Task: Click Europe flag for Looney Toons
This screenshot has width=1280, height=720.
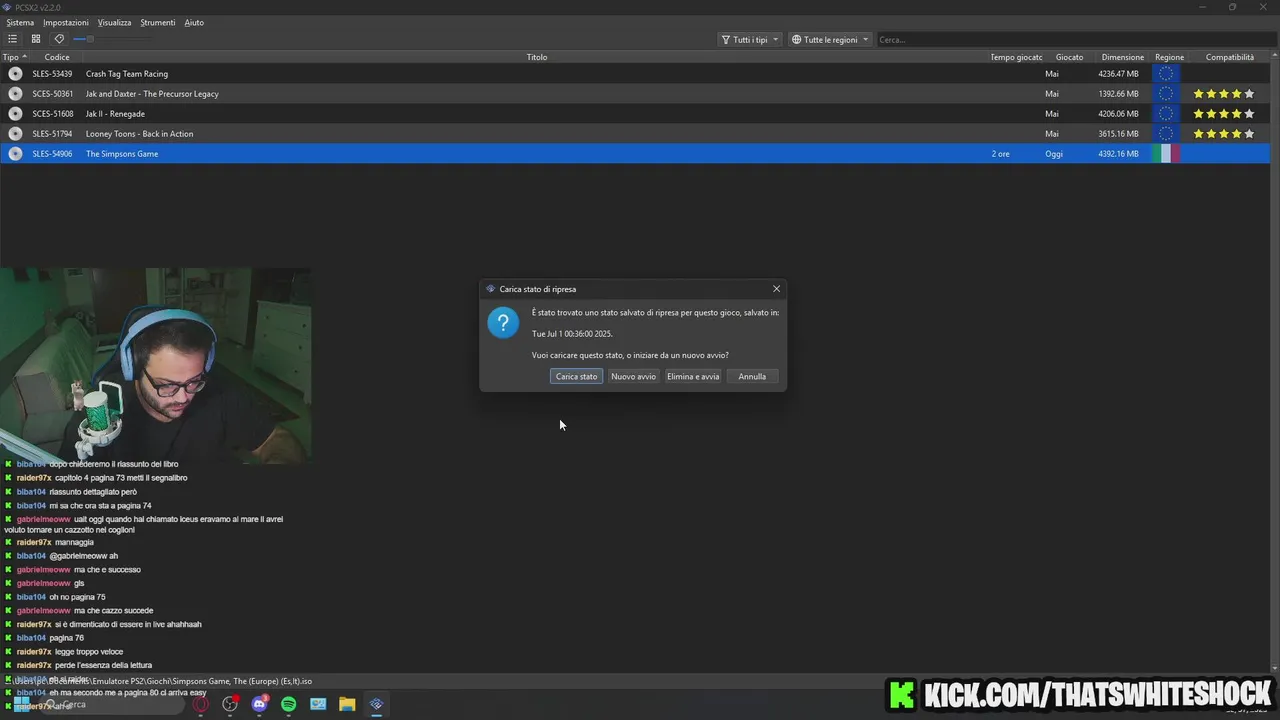Action: (x=1166, y=134)
